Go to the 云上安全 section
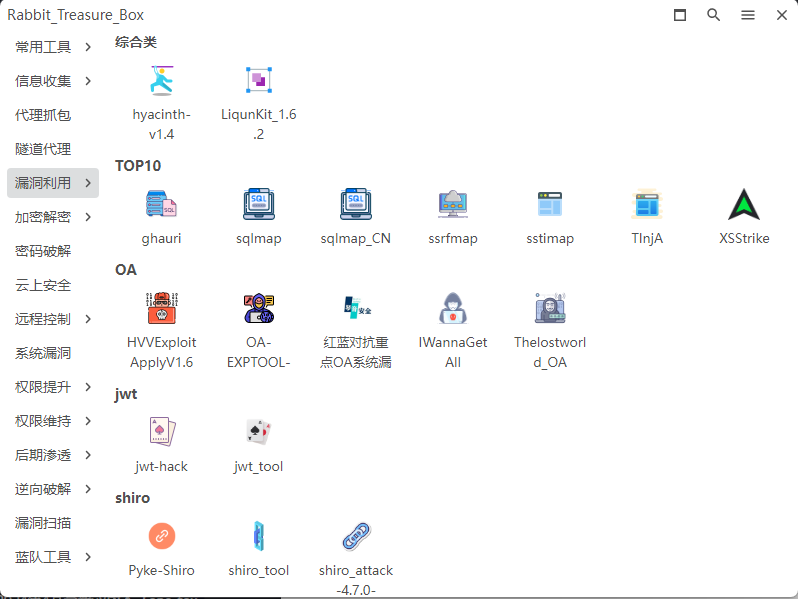The height and width of the screenshot is (599, 798). tap(43, 285)
